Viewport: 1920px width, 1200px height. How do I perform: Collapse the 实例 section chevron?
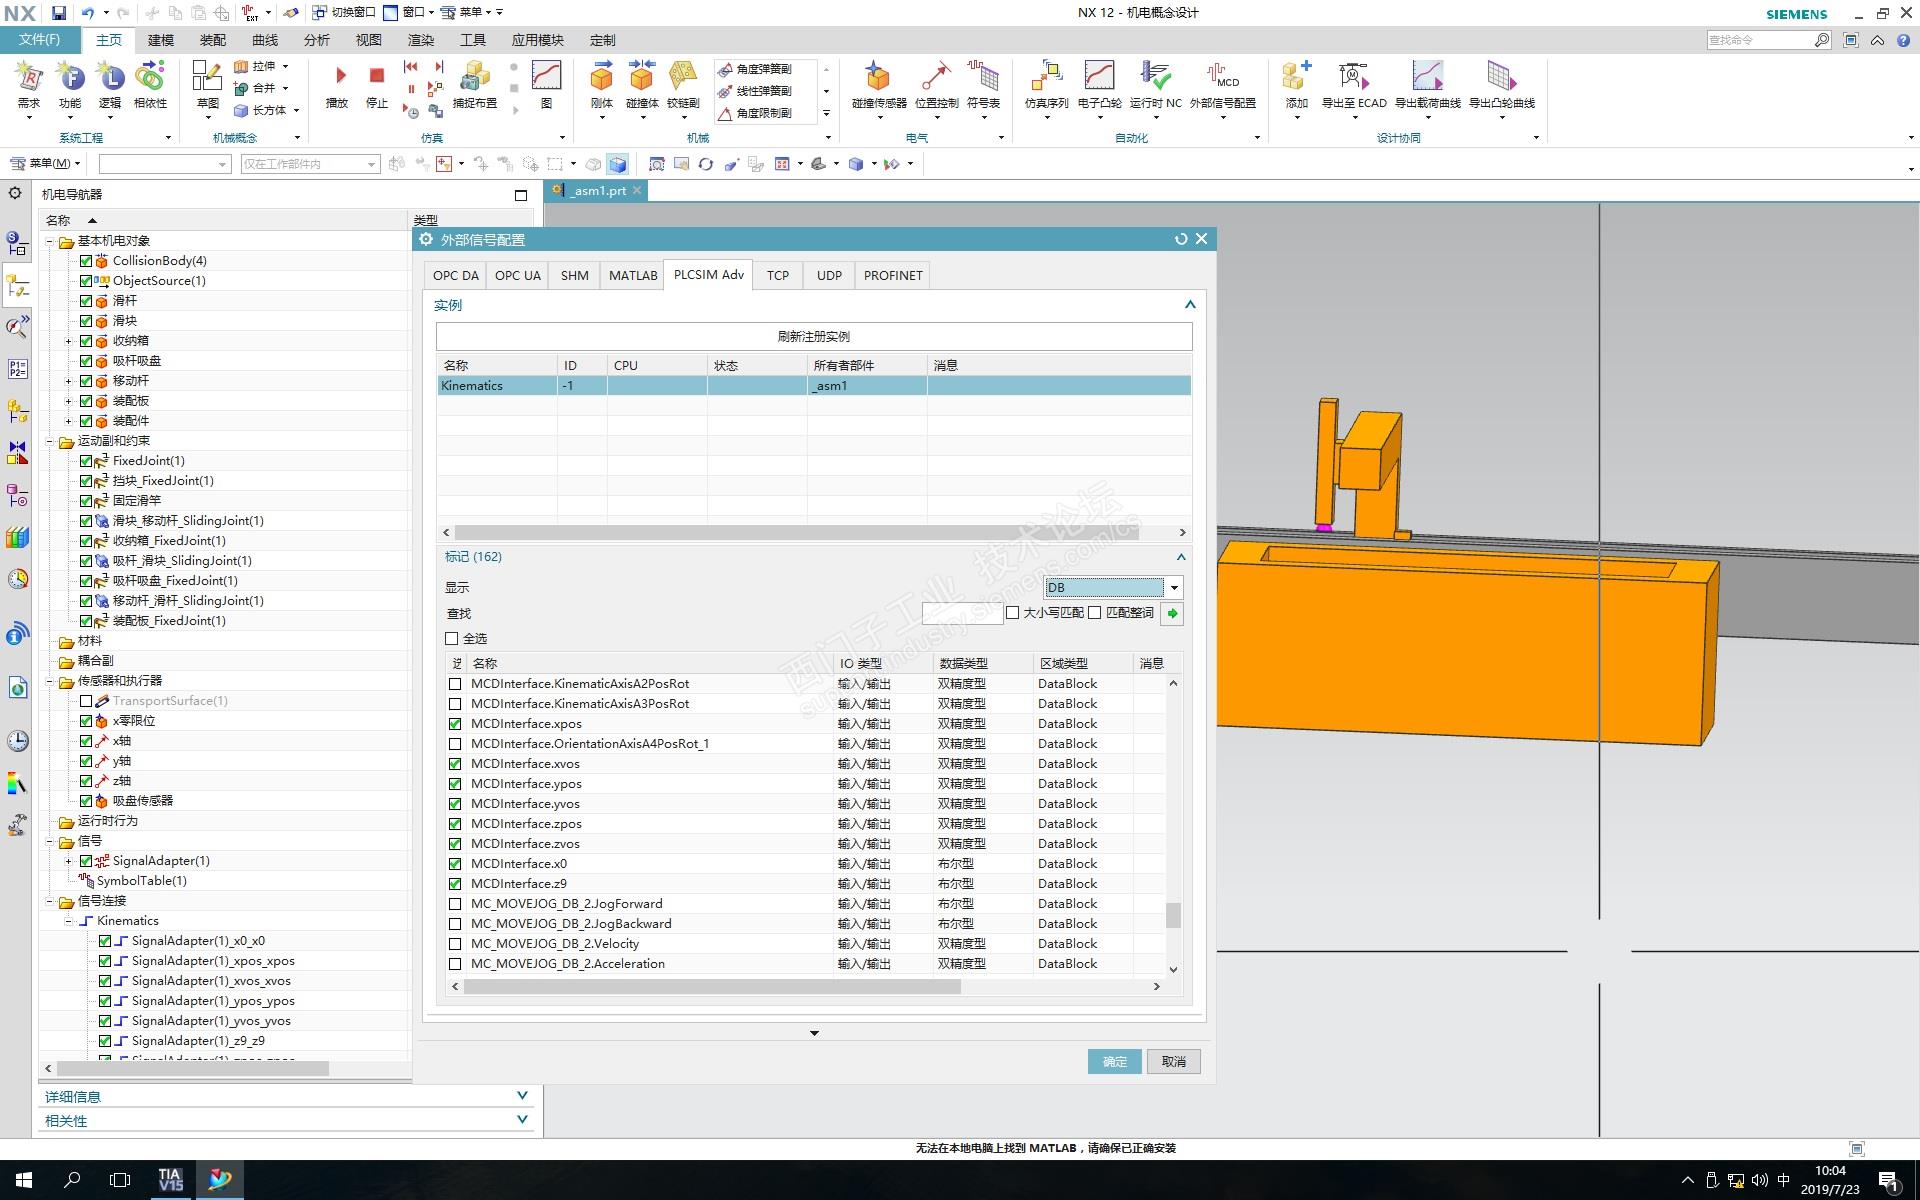1190,305
